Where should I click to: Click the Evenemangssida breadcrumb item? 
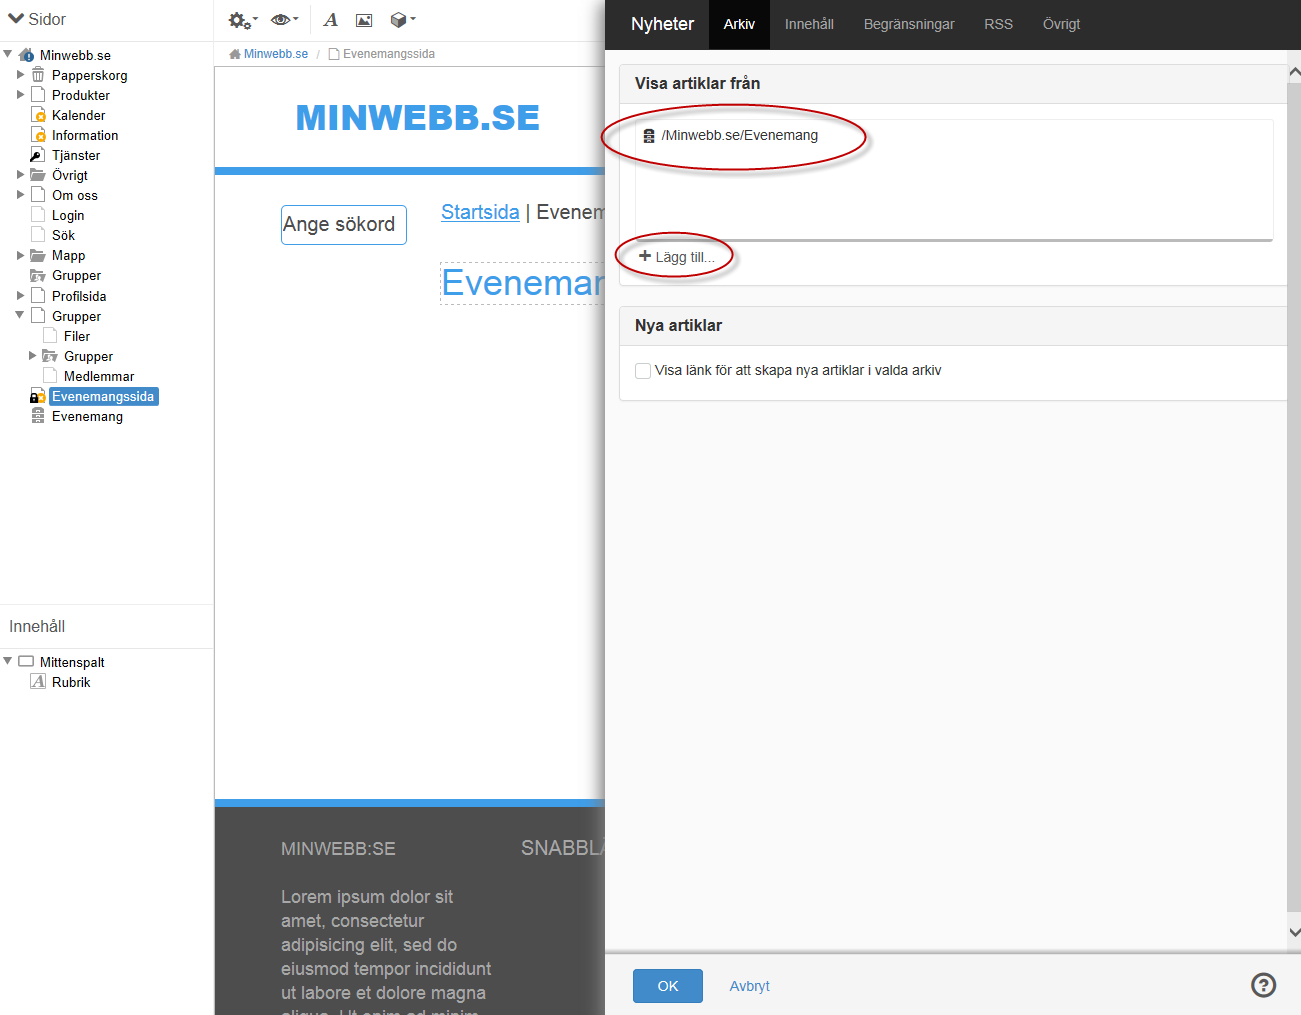coord(389,54)
